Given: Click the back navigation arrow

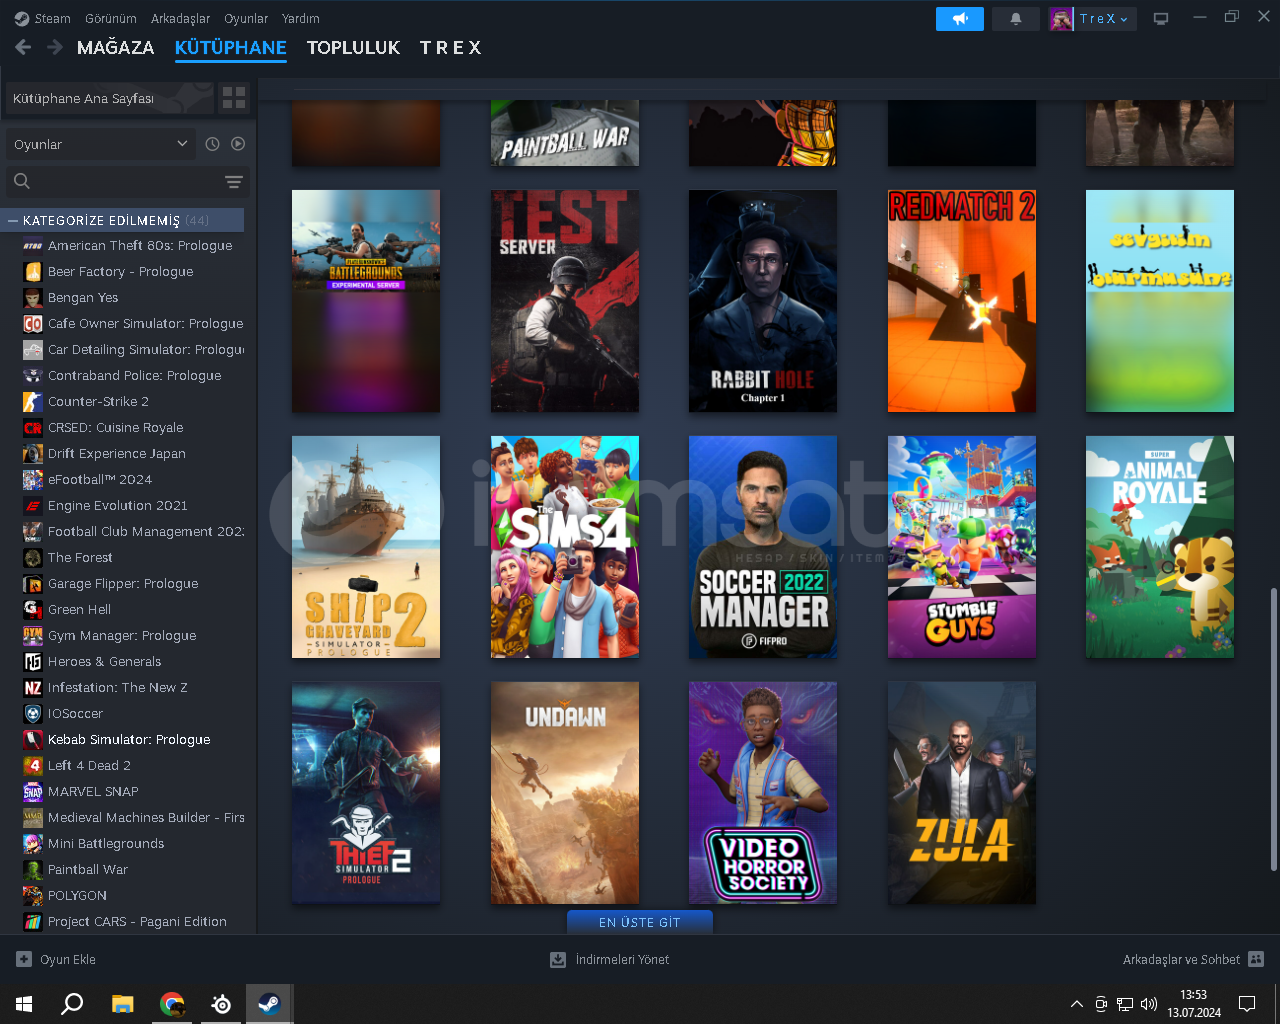Looking at the screenshot, I should pyautogui.click(x=23, y=47).
